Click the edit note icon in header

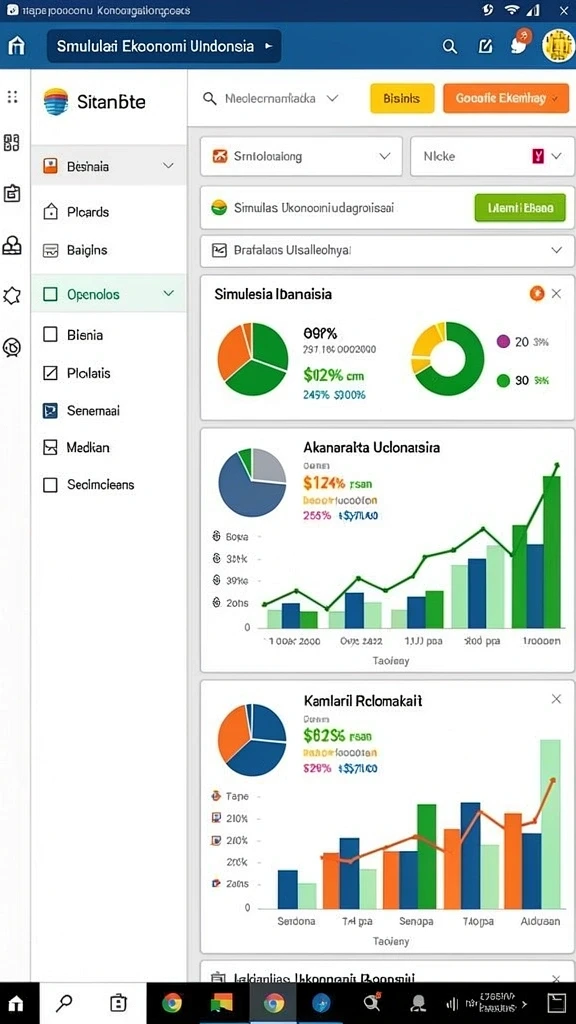point(485,46)
